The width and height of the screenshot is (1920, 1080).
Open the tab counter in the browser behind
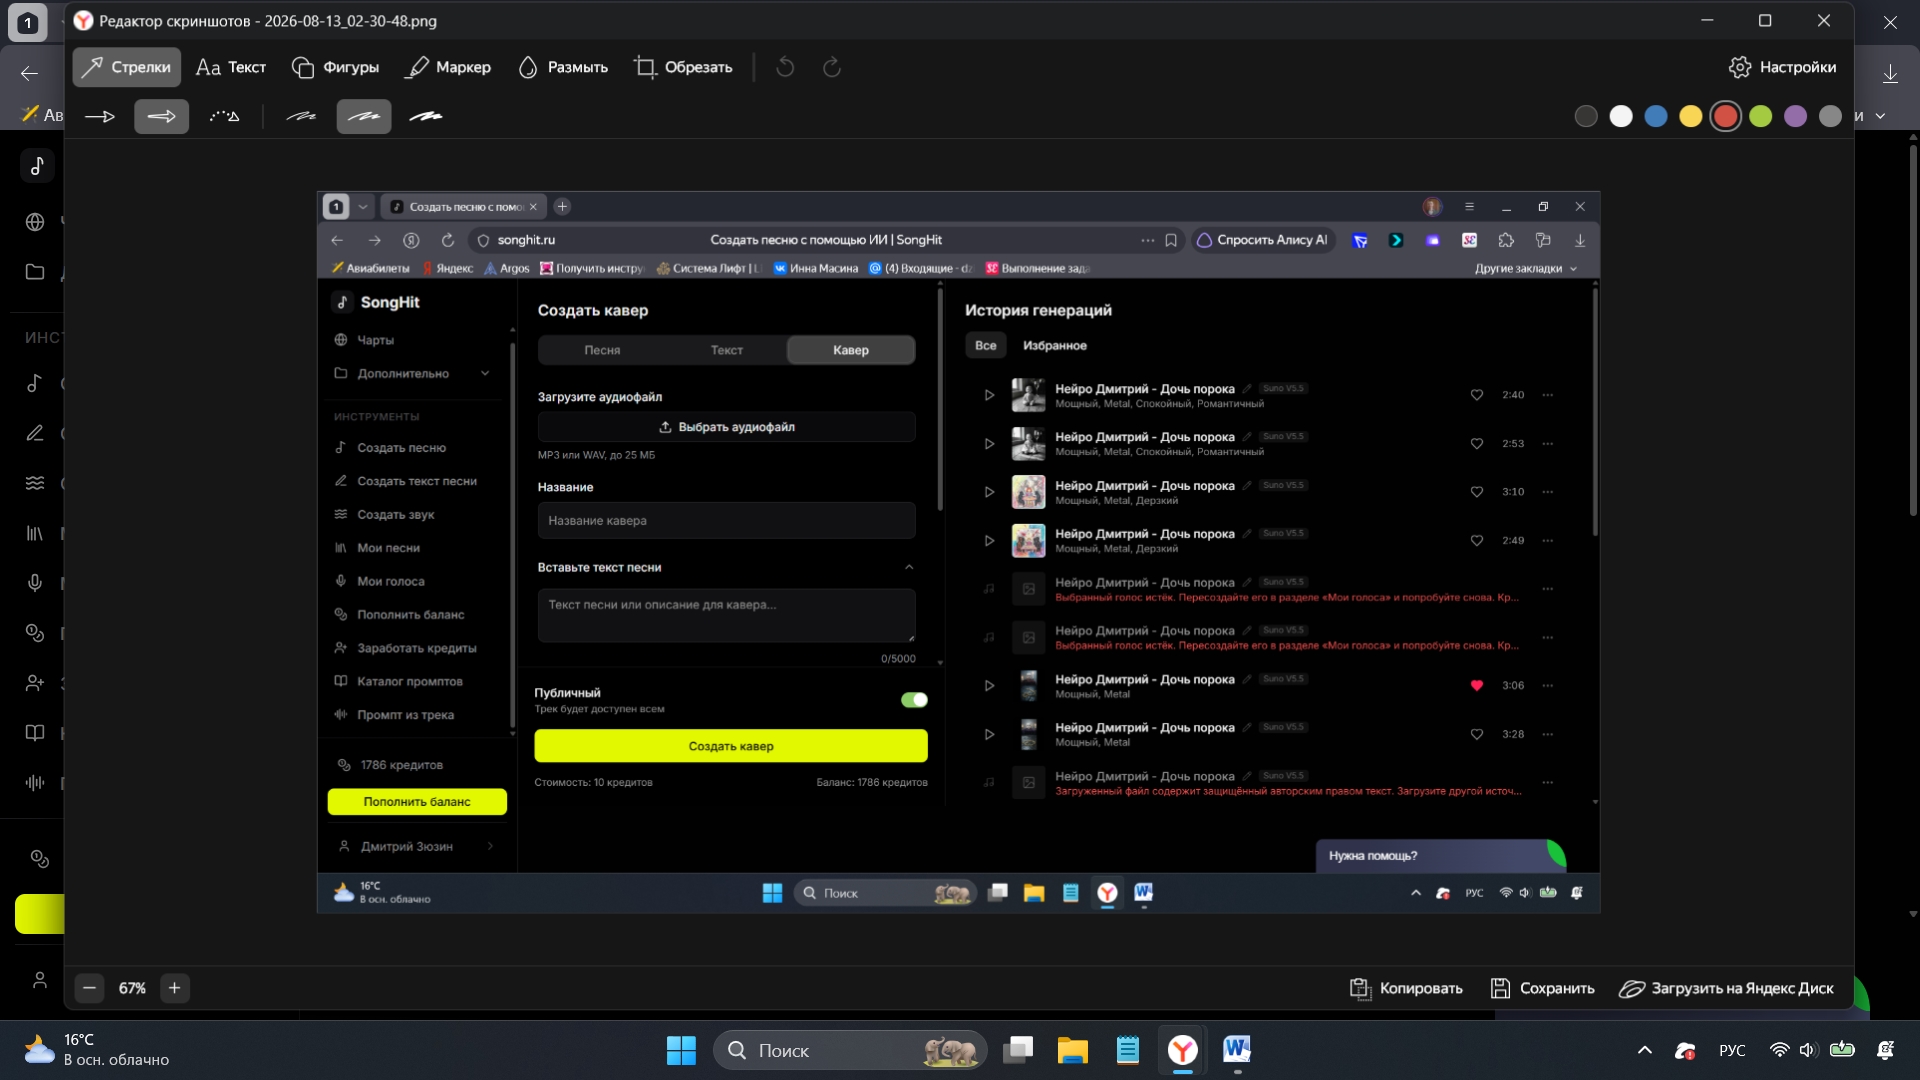(27, 22)
